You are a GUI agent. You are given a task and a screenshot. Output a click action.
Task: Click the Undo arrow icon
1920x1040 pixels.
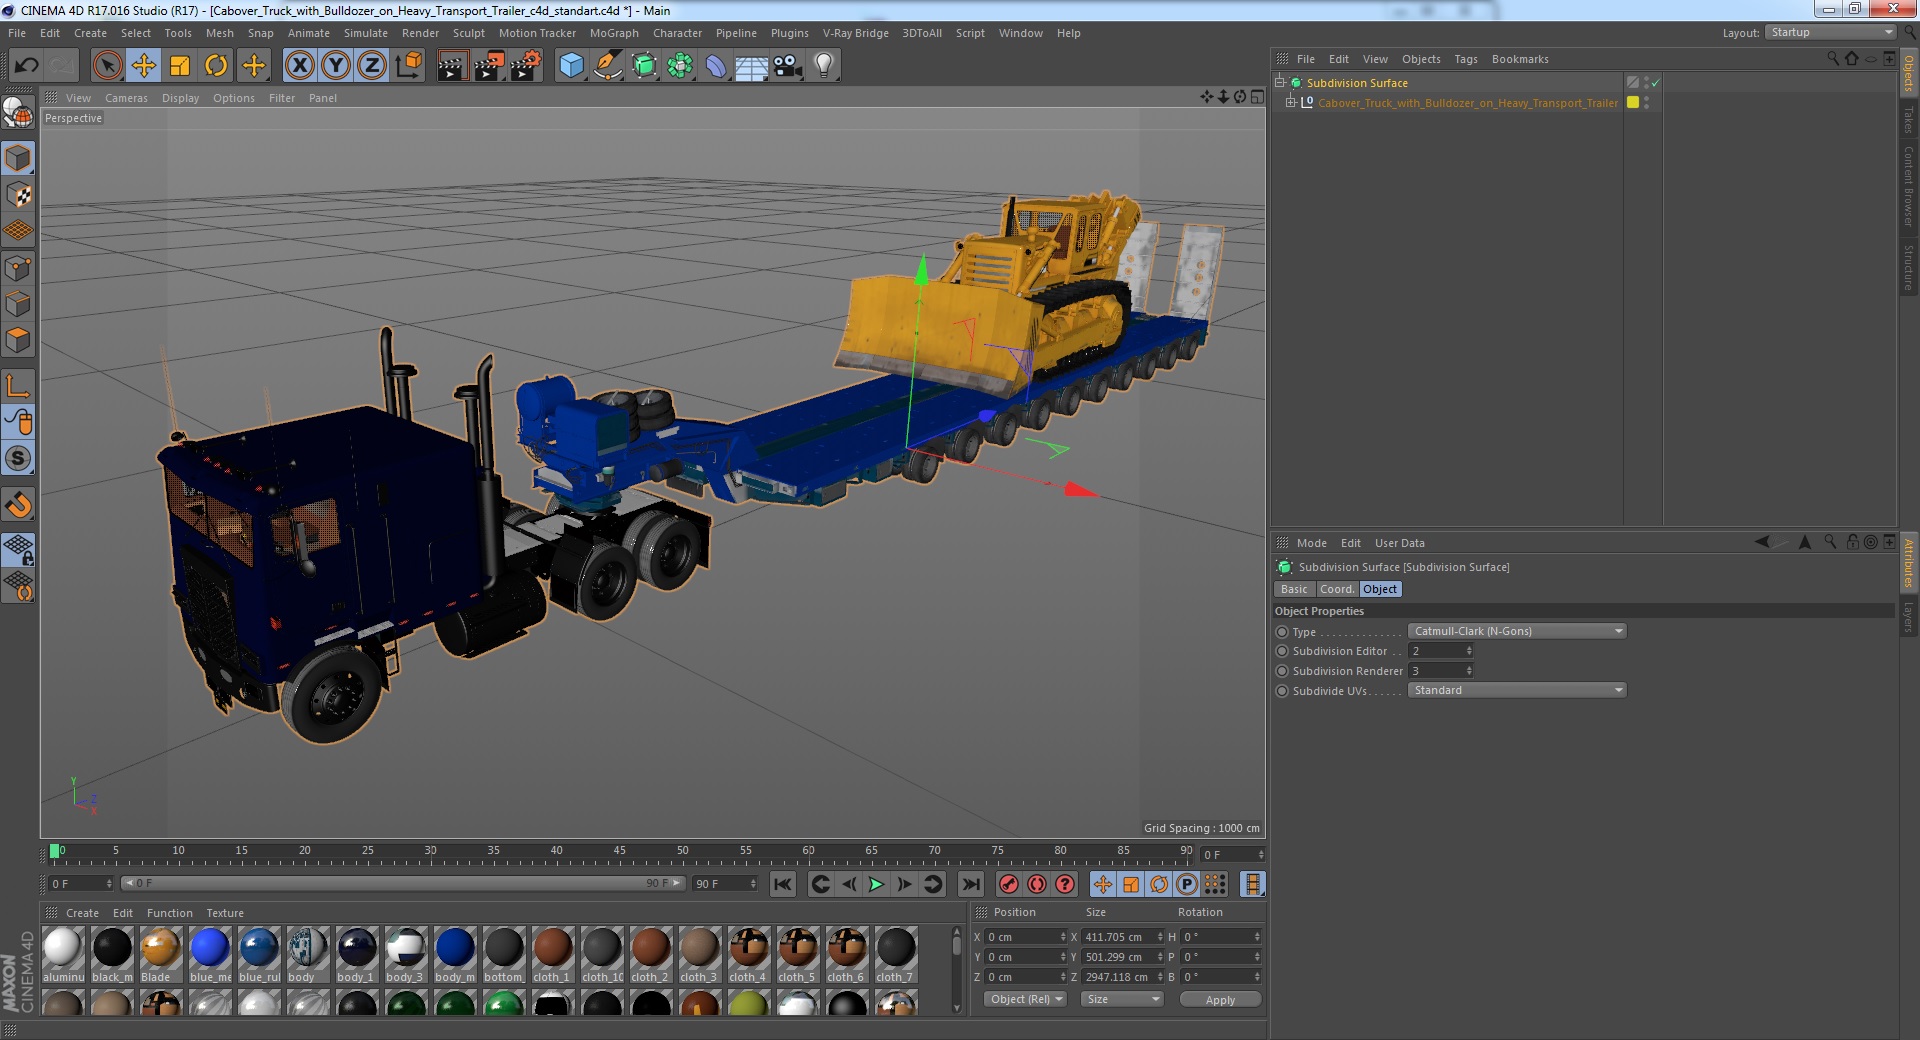coord(26,66)
